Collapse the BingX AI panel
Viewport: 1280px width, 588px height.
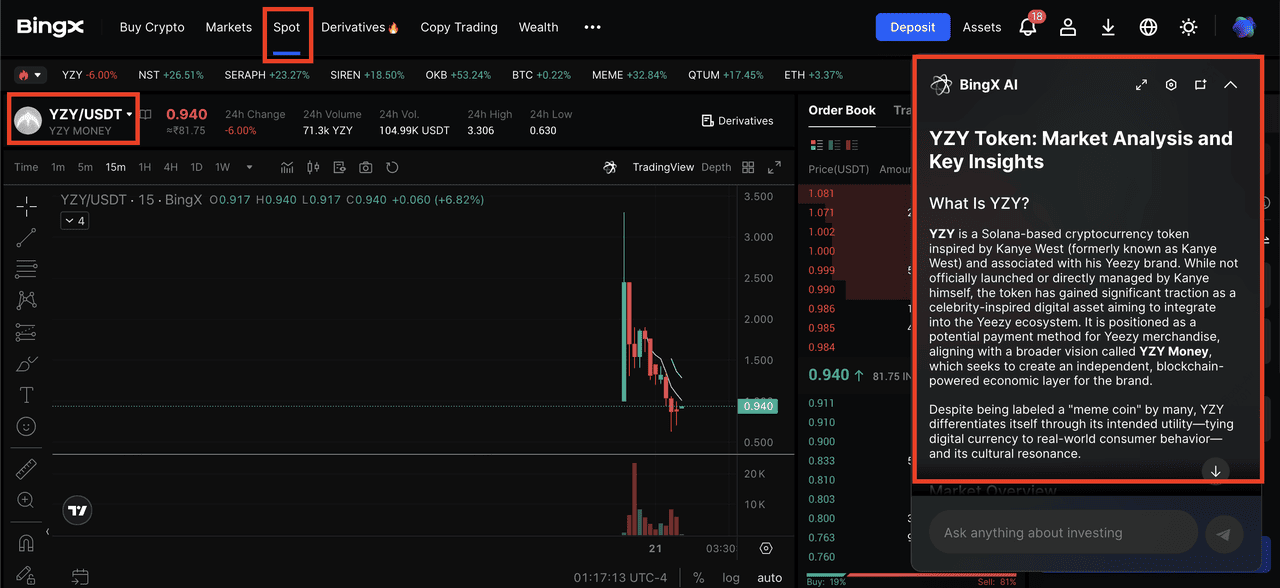click(1230, 85)
